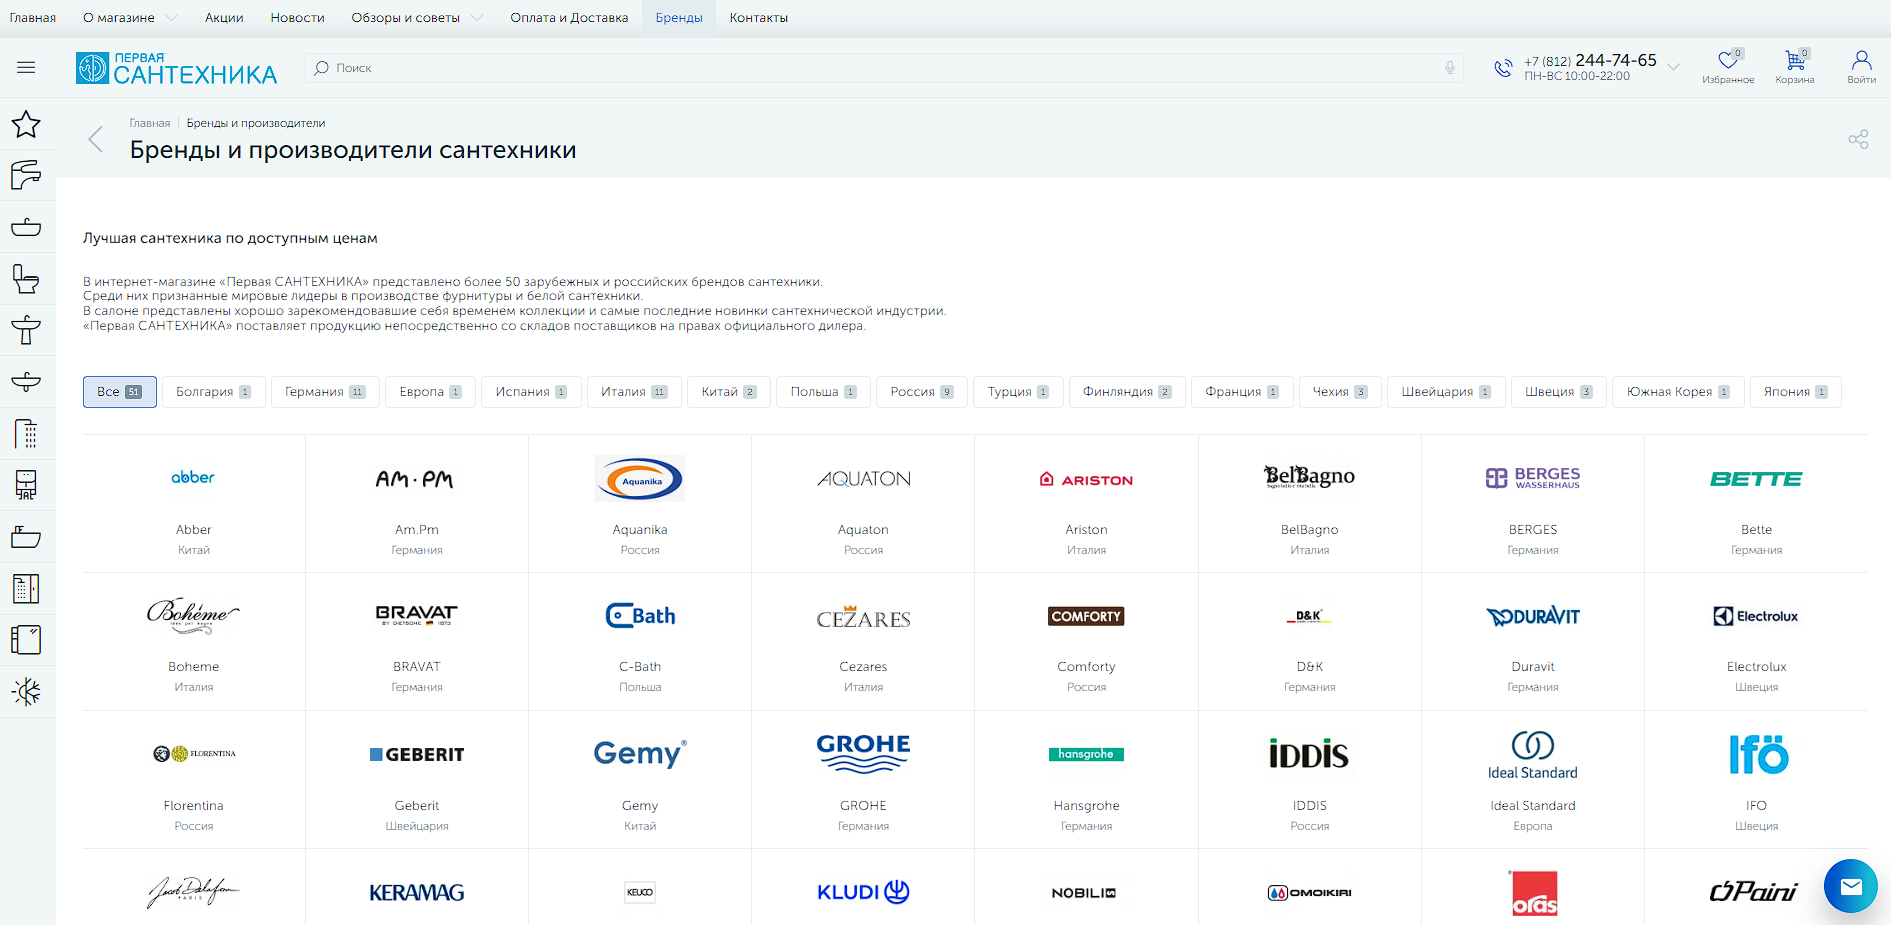Click the microphone voice search icon
The width and height of the screenshot is (1891, 925).
(x=1449, y=68)
